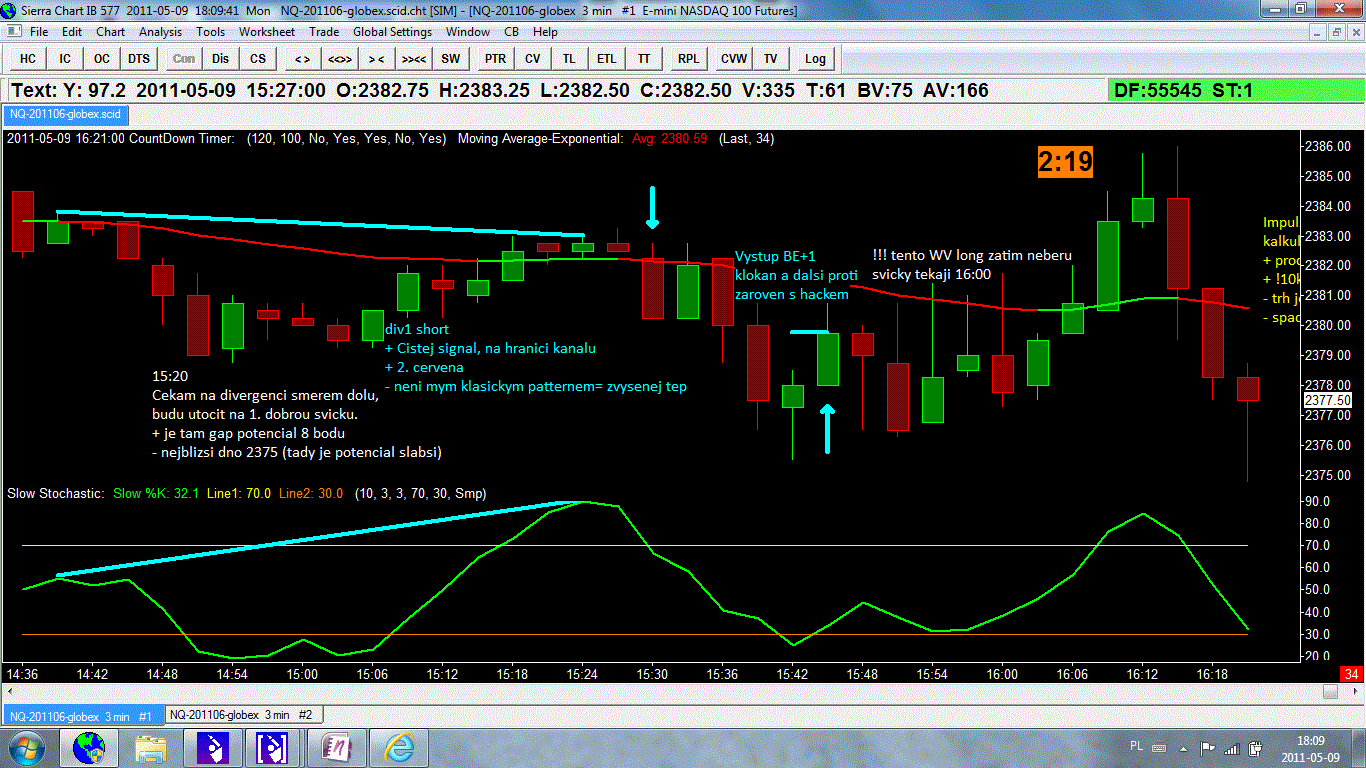Open the File menu
Viewport: 1366px width, 768px height.
coord(39,32)
